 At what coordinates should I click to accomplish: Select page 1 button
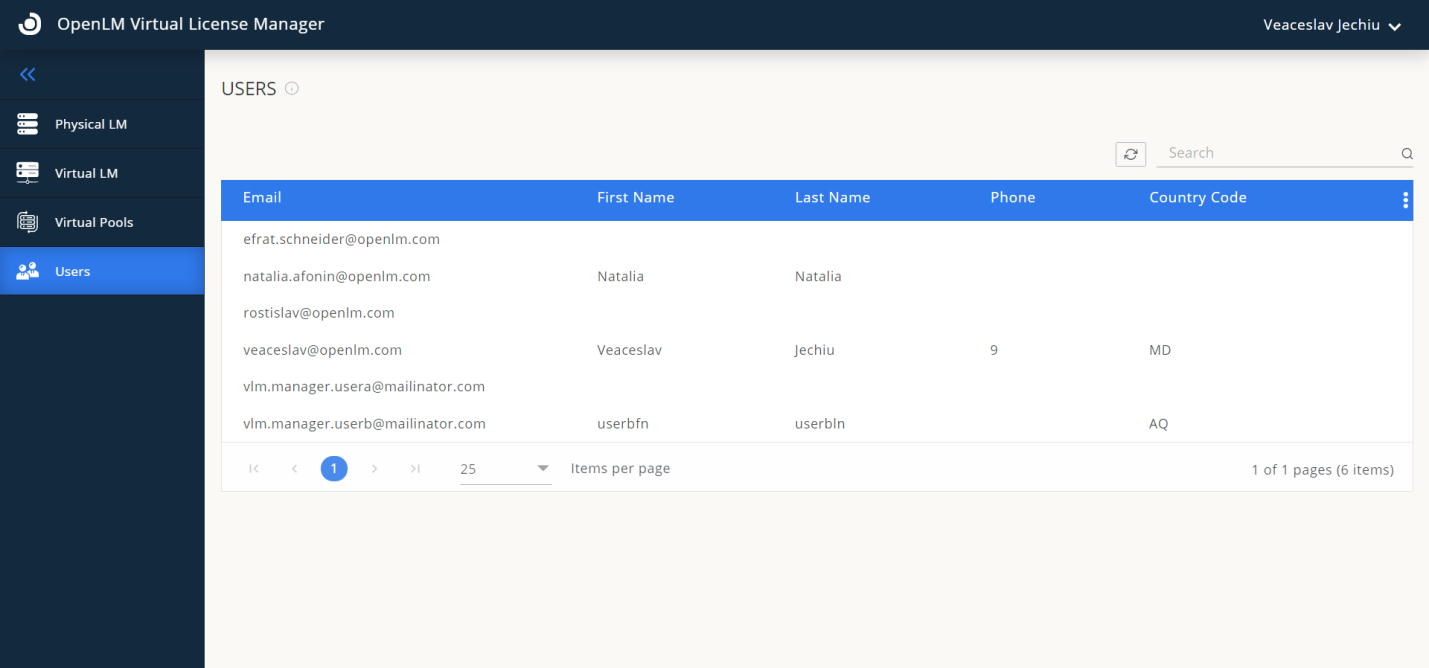[334, 469]
